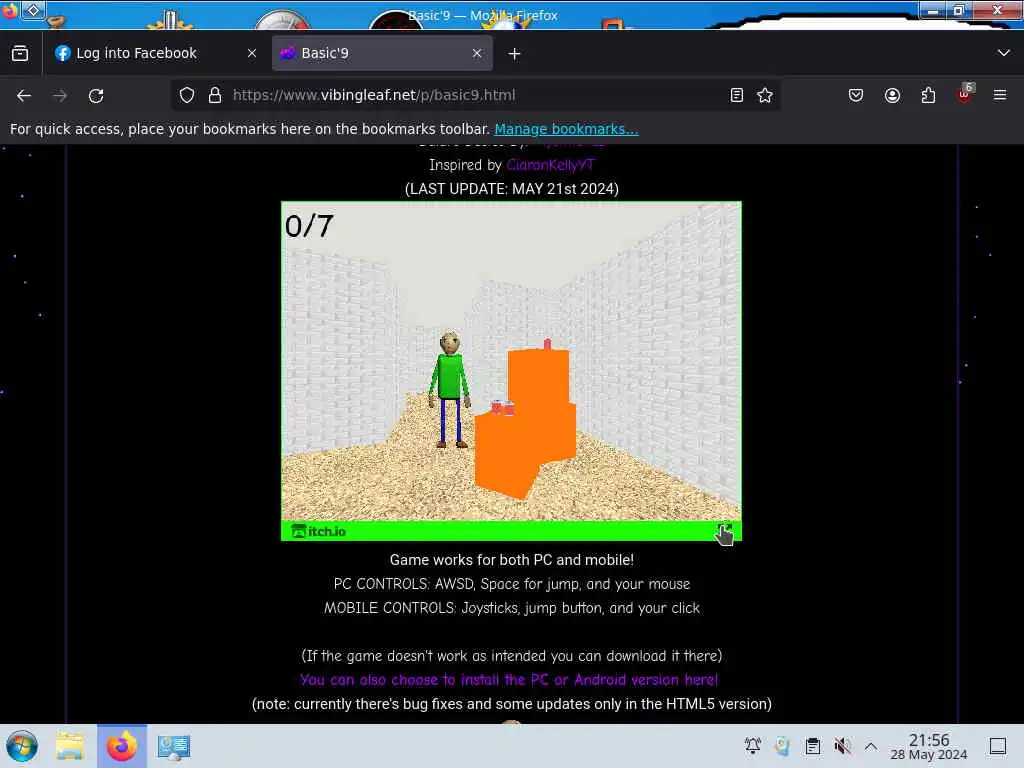Open the Firefox account icon
The height and width of the screenshot is (768, 1024).
(892, 95)
